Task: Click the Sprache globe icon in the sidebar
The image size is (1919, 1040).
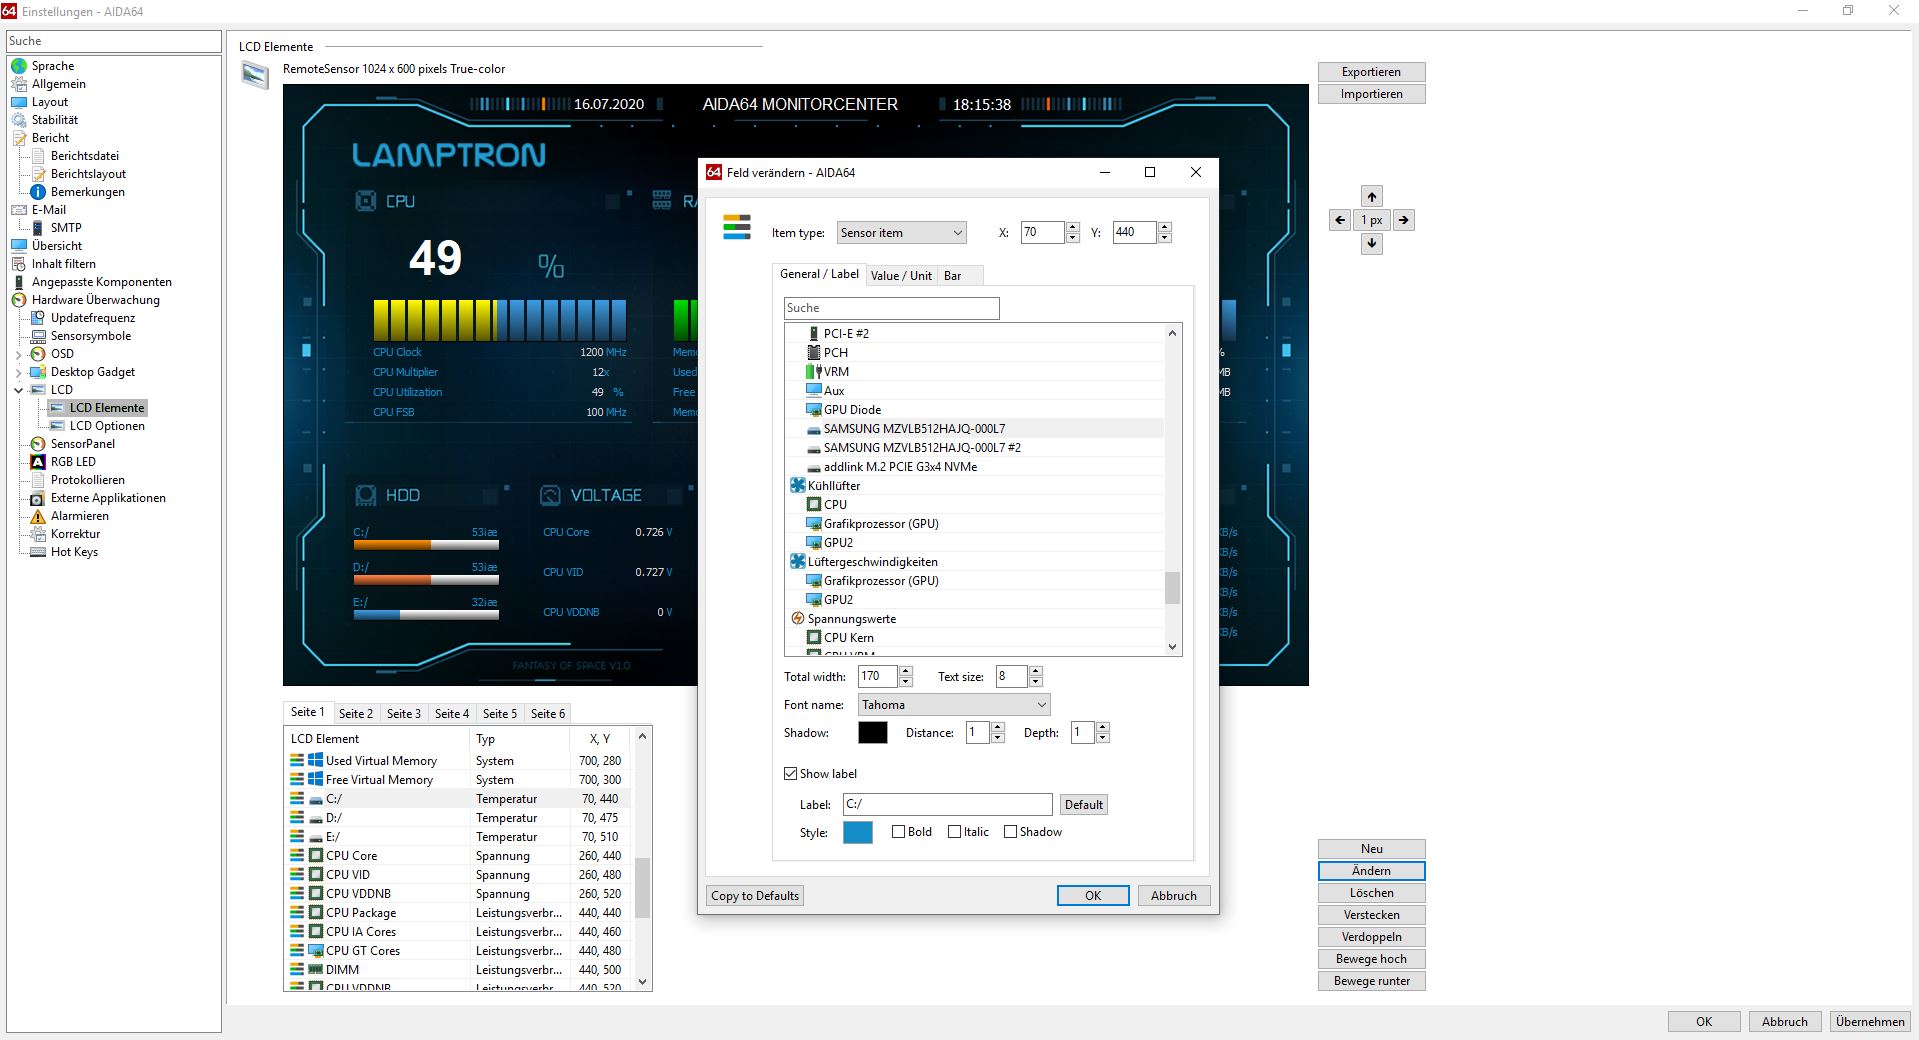Action: tap(19, 66)
